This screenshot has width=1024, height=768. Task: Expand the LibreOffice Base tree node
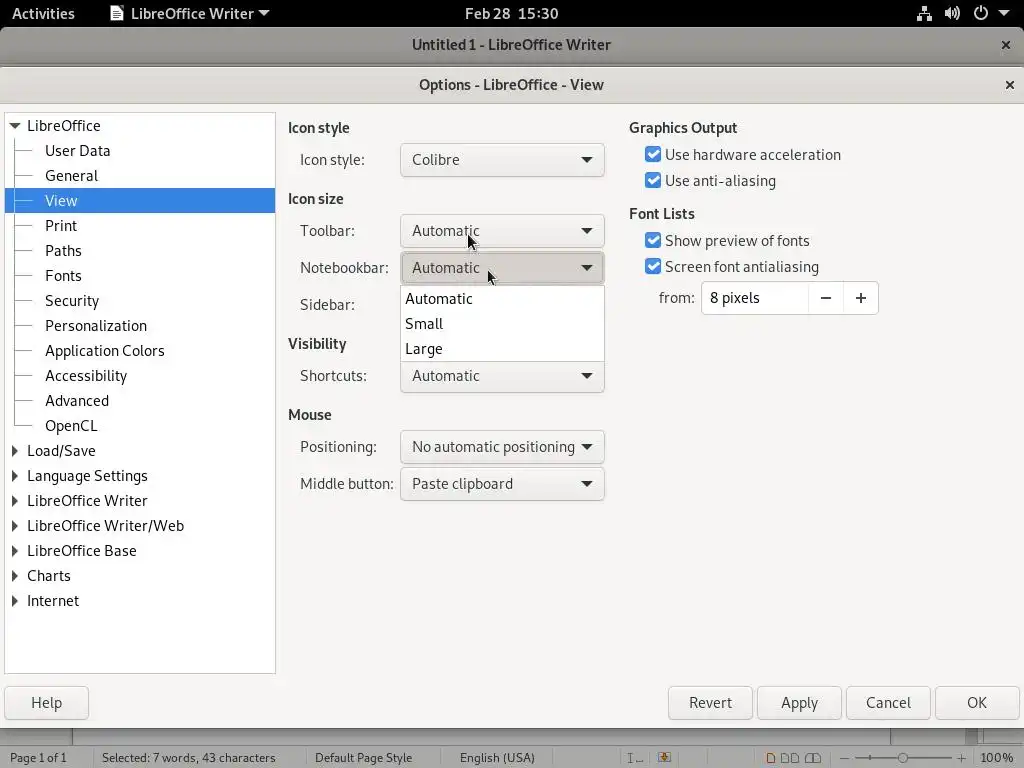14,551
